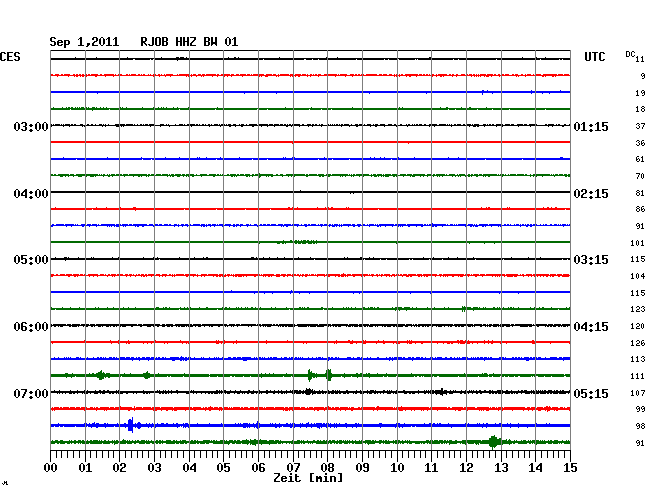Click minute tick label 08

click(327, 468)
